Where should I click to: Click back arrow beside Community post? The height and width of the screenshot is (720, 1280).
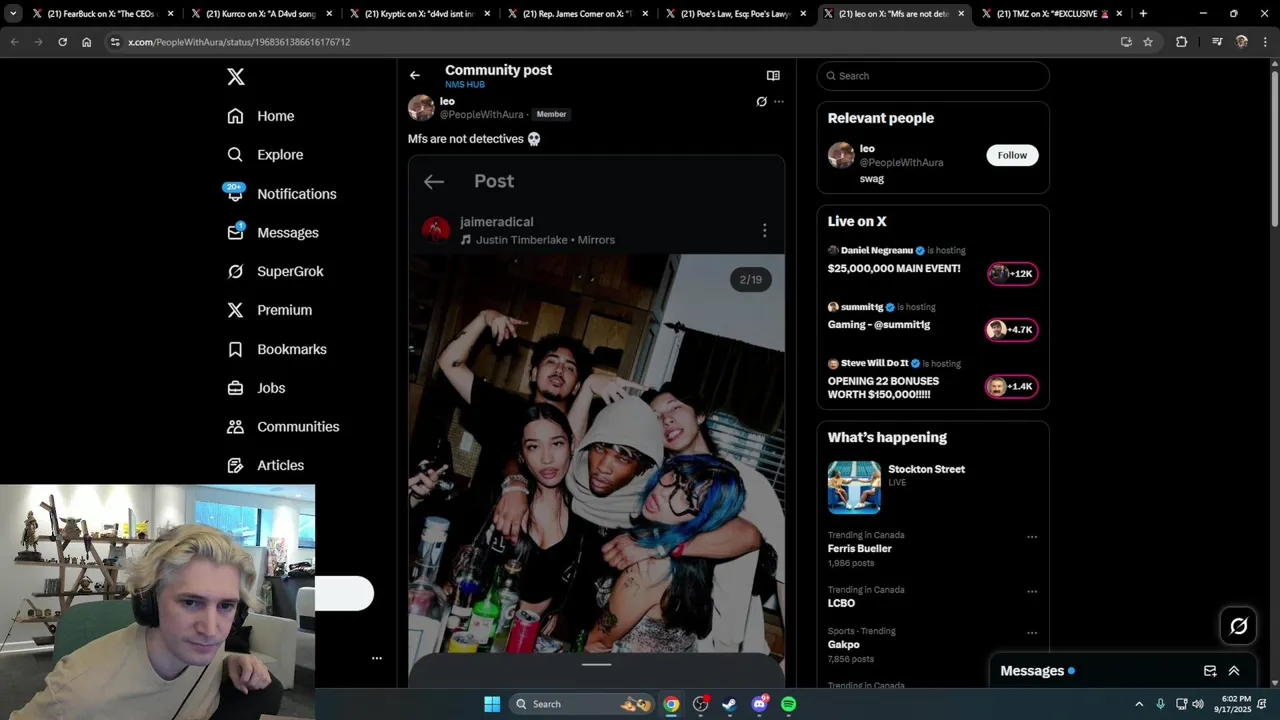(x=415, y=75)
